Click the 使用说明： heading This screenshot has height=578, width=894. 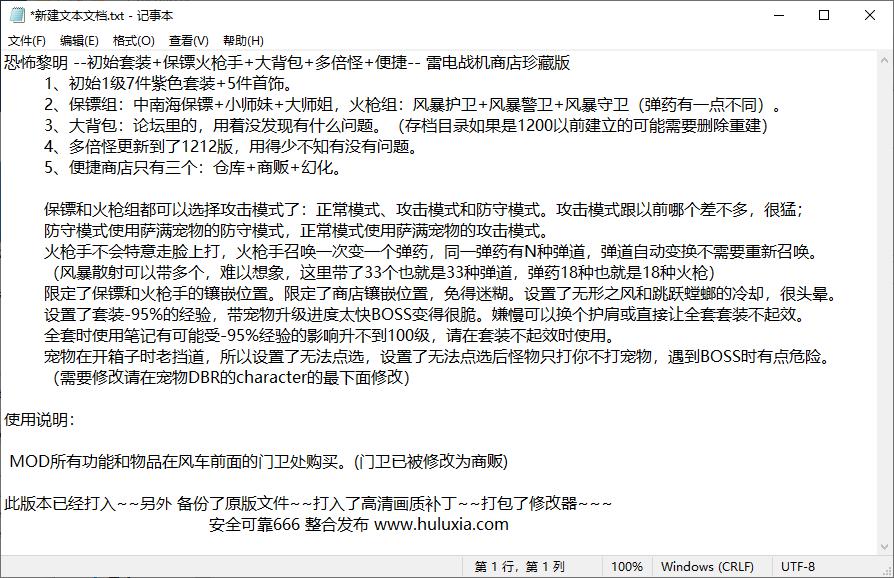tap(39, 420)
